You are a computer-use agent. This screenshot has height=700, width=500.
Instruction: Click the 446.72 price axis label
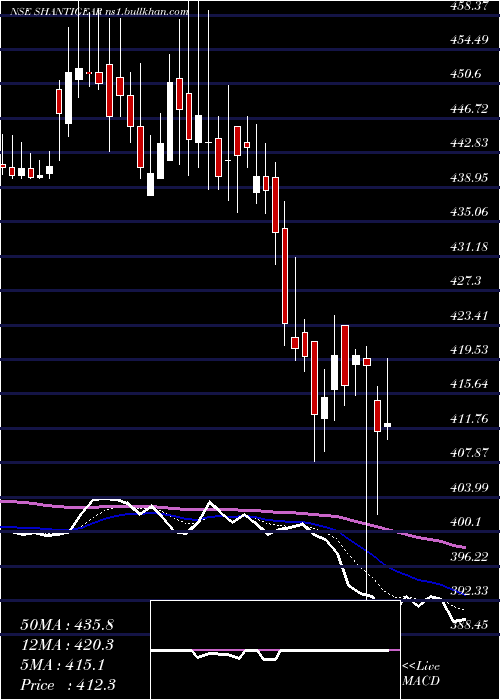tap(469, 108)
